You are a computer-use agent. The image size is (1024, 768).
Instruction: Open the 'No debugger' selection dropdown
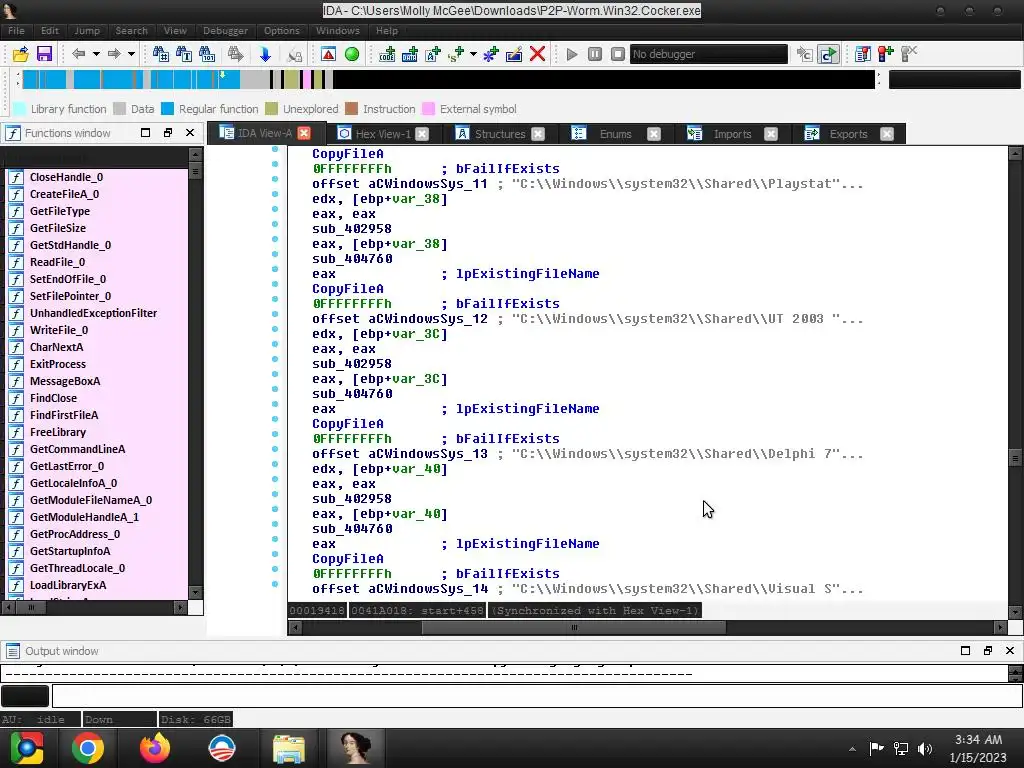tap(709, 54)
